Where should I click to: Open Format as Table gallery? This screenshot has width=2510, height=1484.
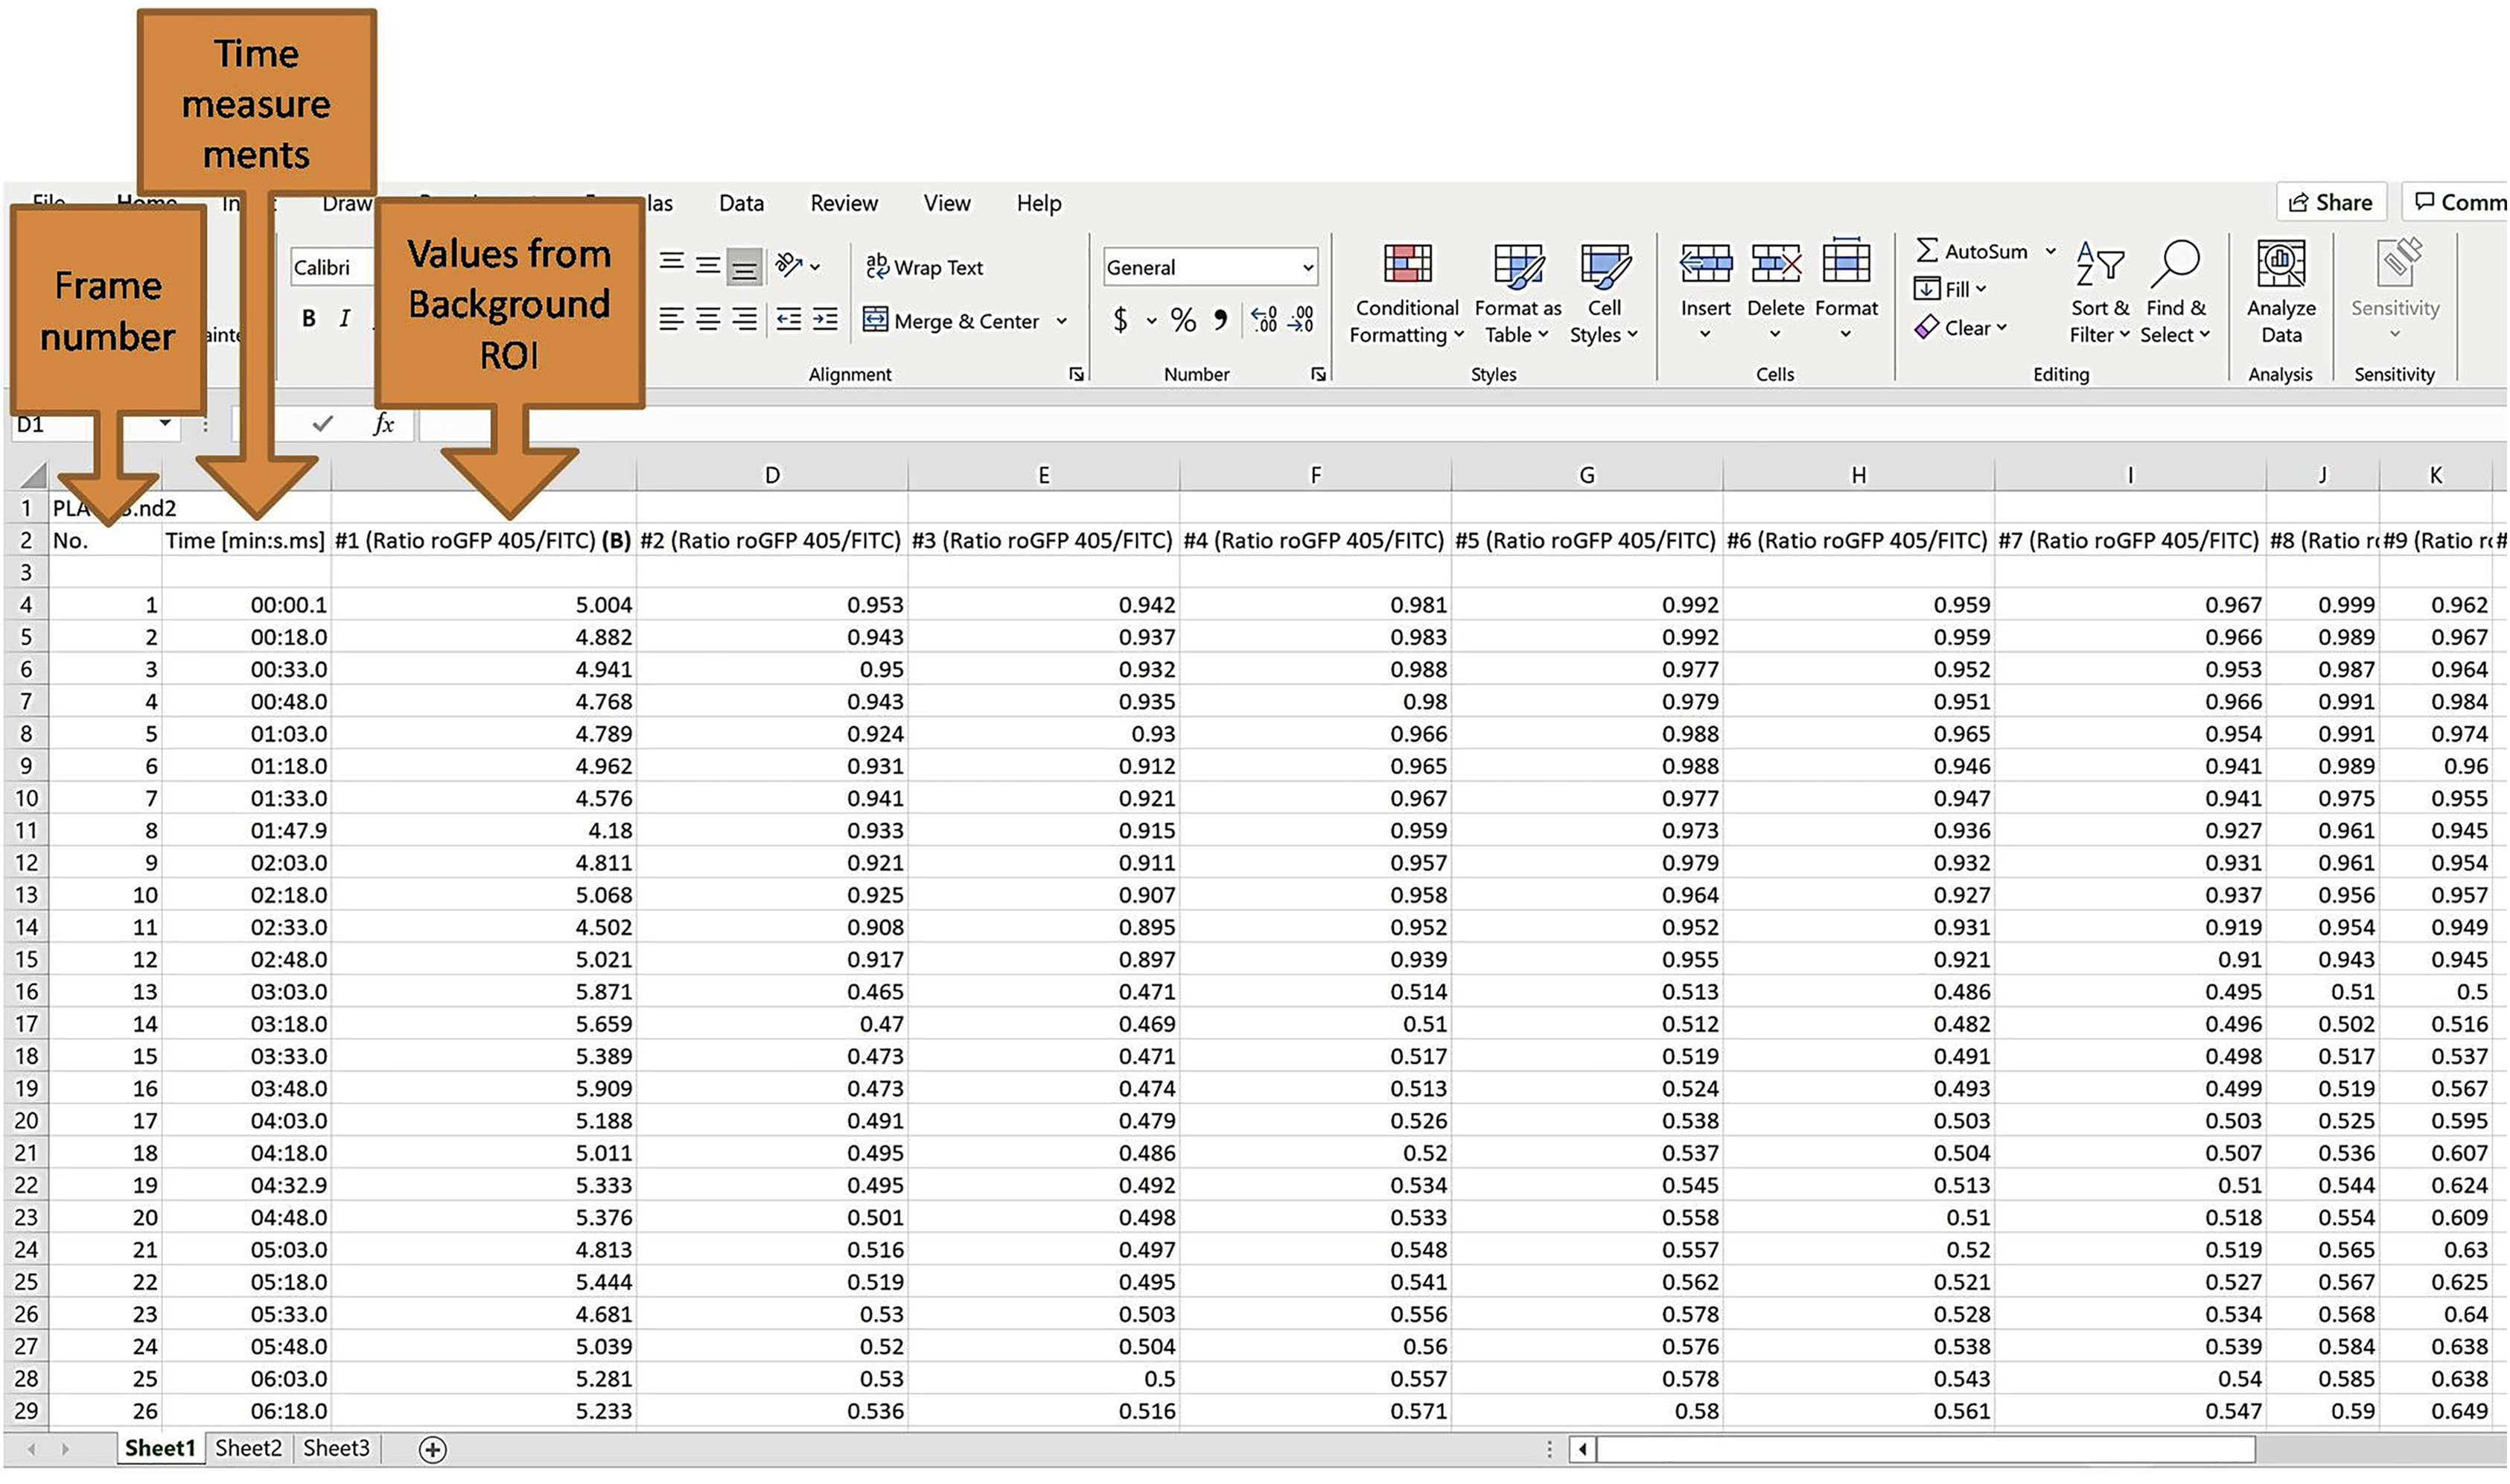[1517, 266]
